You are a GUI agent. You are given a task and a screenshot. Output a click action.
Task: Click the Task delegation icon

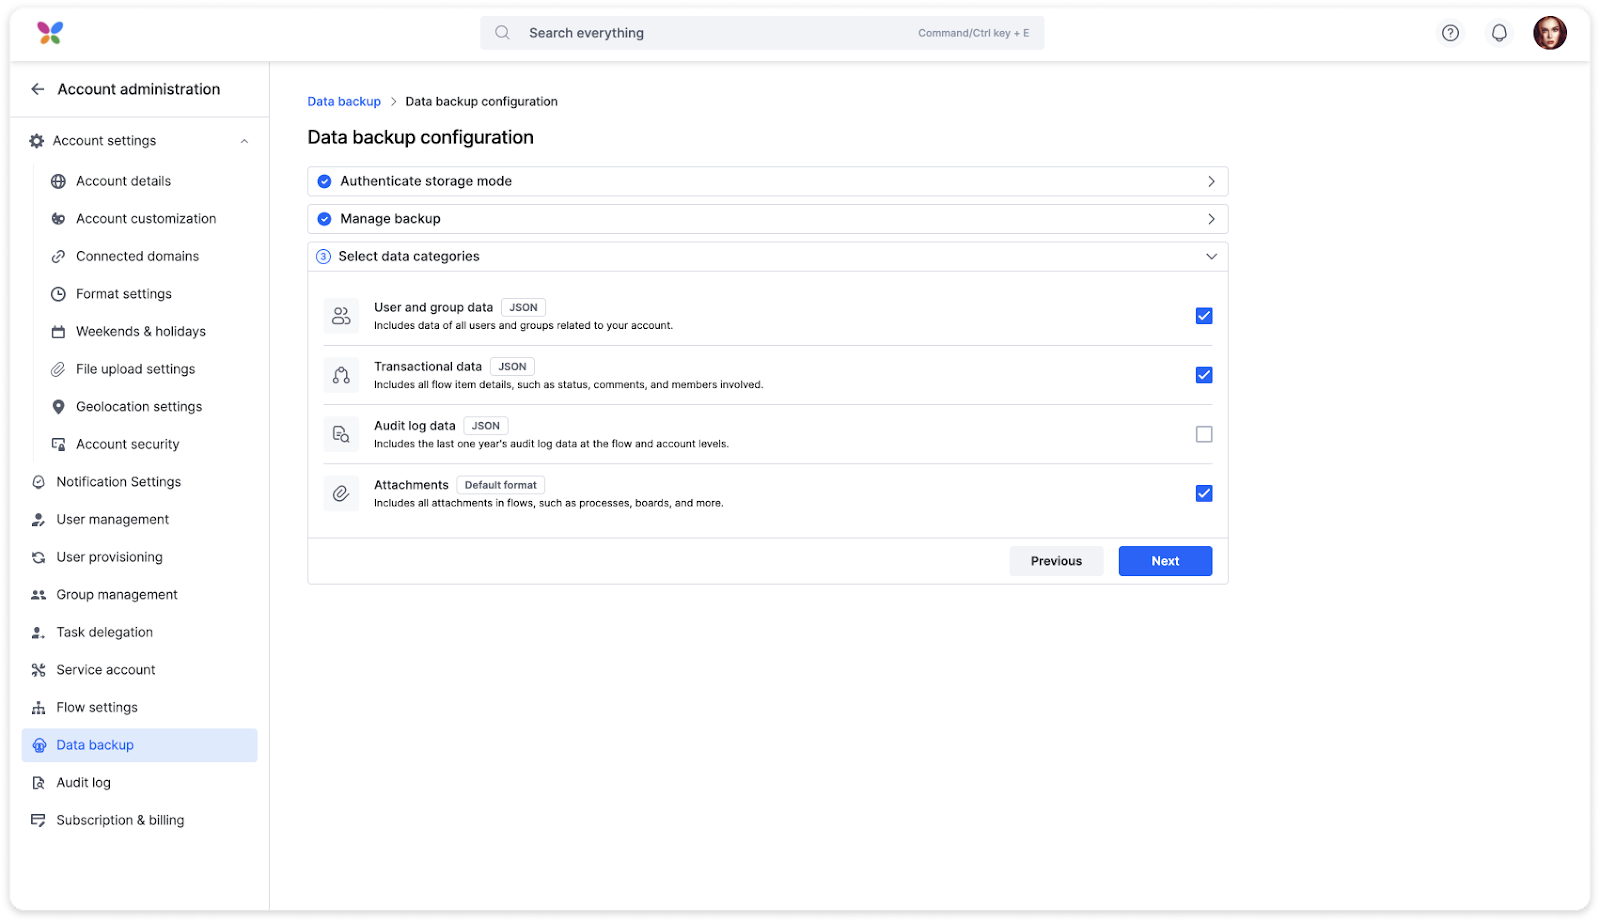tap(38, 632)
